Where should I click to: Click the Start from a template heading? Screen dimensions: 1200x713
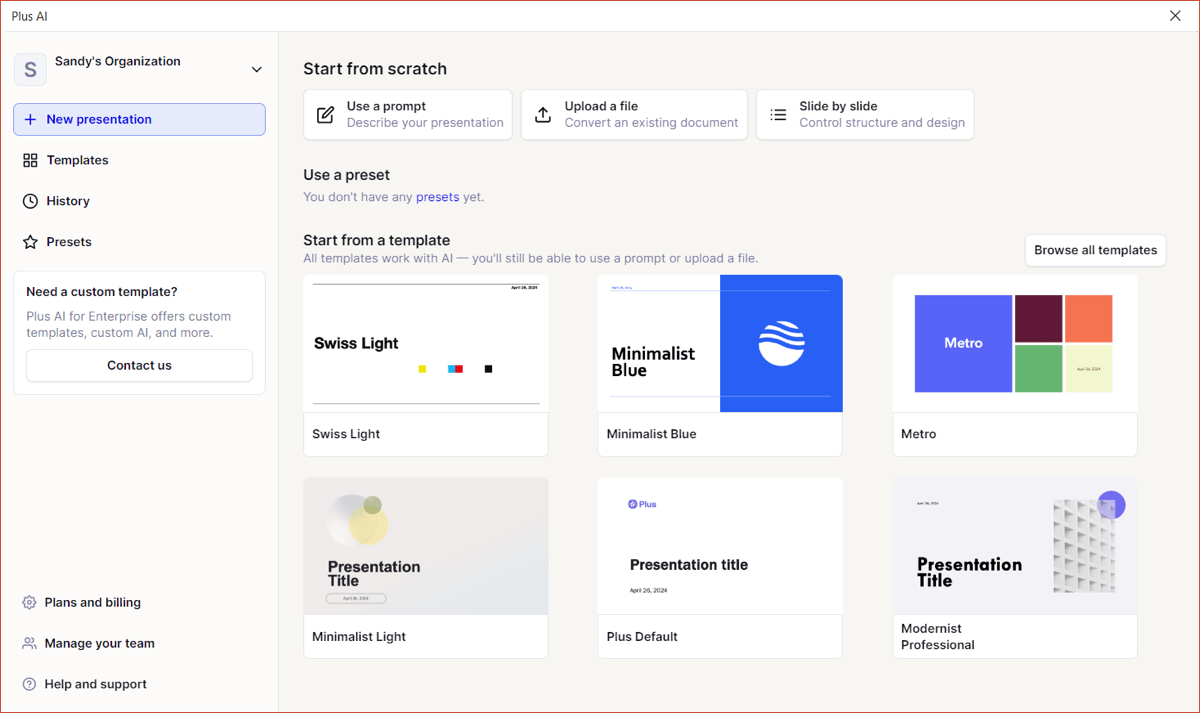coord(377,240)
